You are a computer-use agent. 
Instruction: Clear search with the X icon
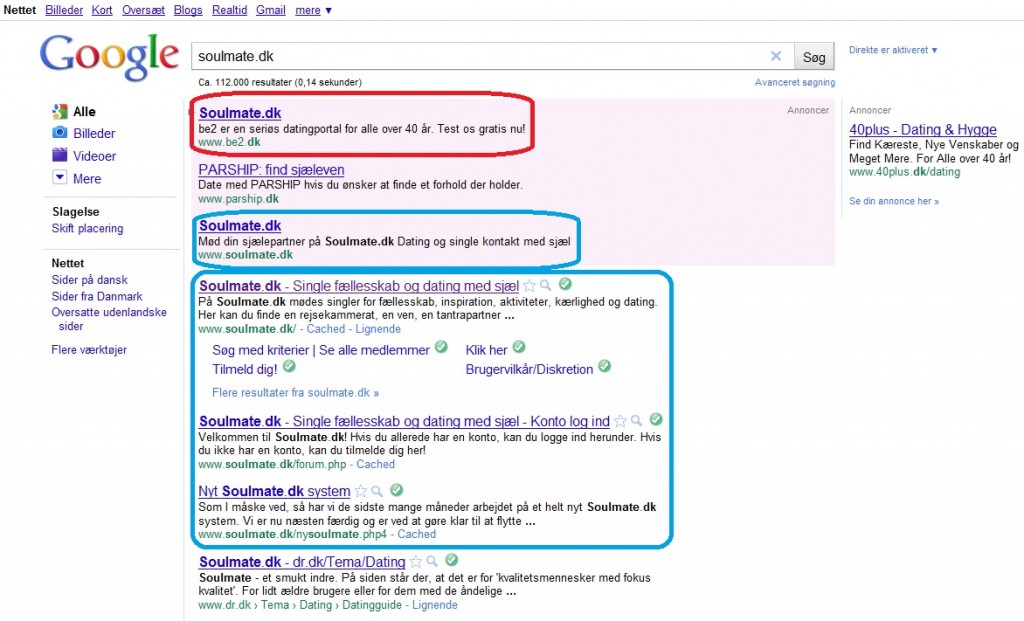pos(776,56)
